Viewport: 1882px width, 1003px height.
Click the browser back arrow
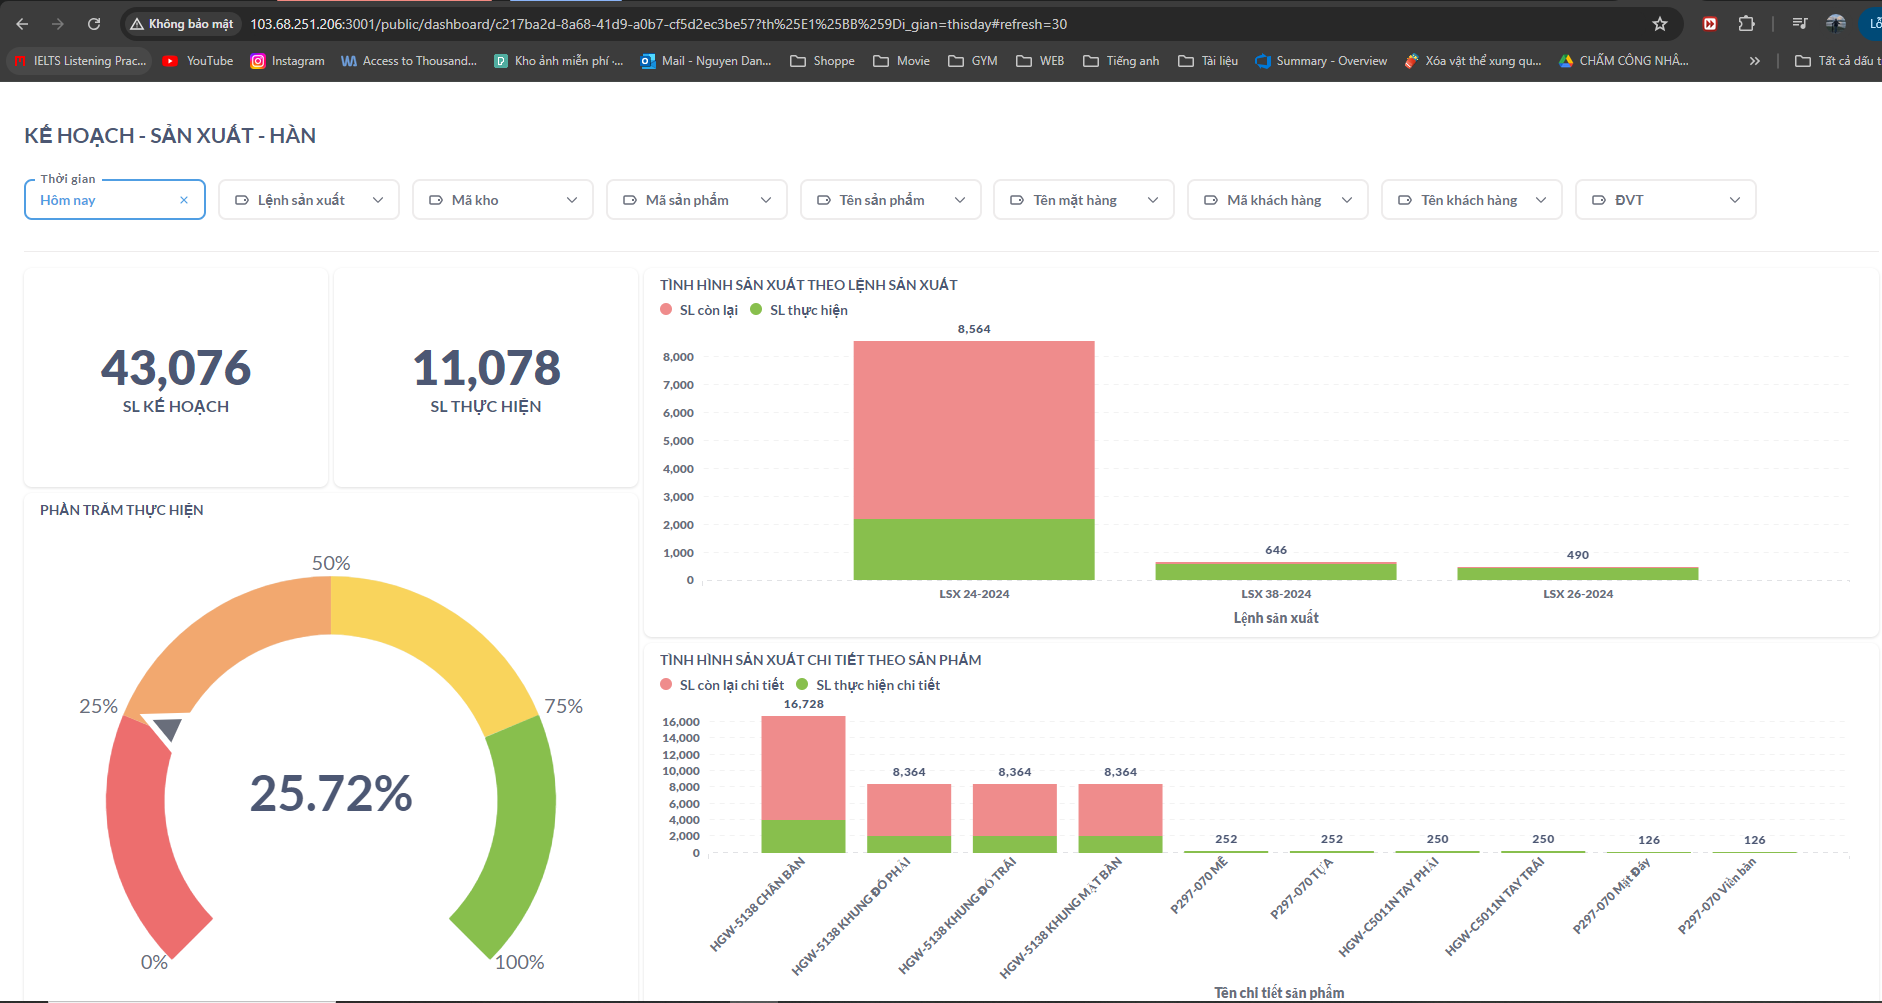click(20, 22)
